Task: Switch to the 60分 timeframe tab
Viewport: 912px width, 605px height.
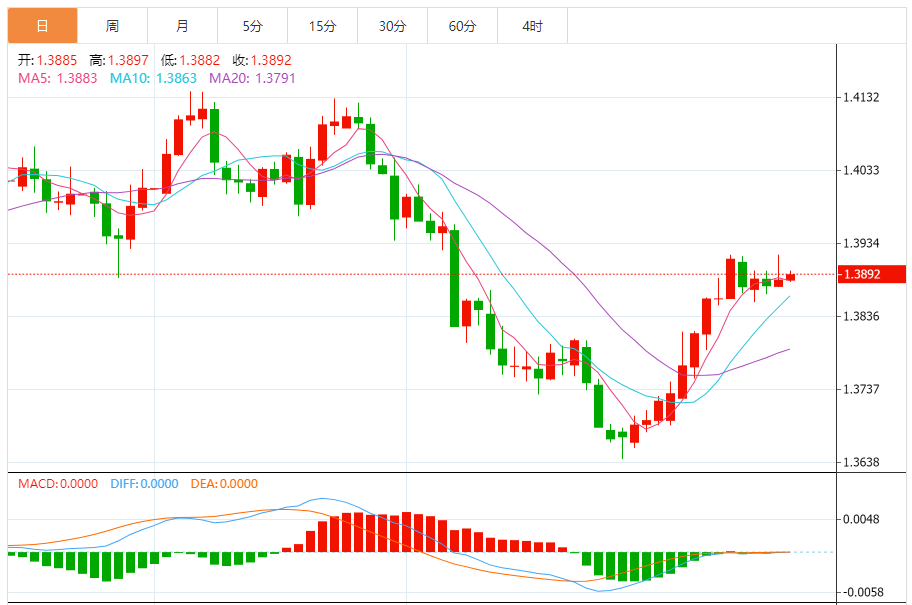Action: 462,26
